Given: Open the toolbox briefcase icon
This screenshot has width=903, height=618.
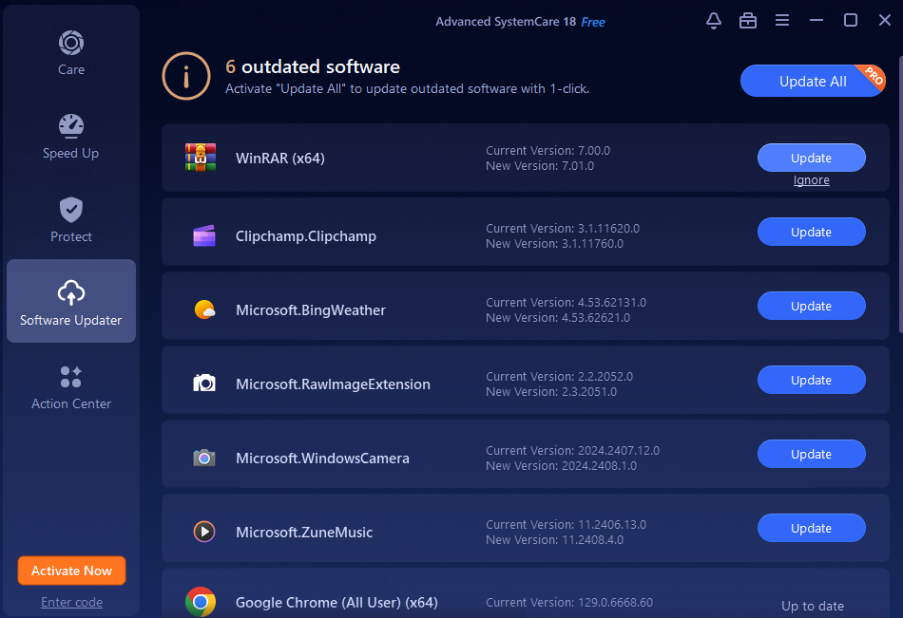Looking at the screenshot, I should click(x=748, y=21).
